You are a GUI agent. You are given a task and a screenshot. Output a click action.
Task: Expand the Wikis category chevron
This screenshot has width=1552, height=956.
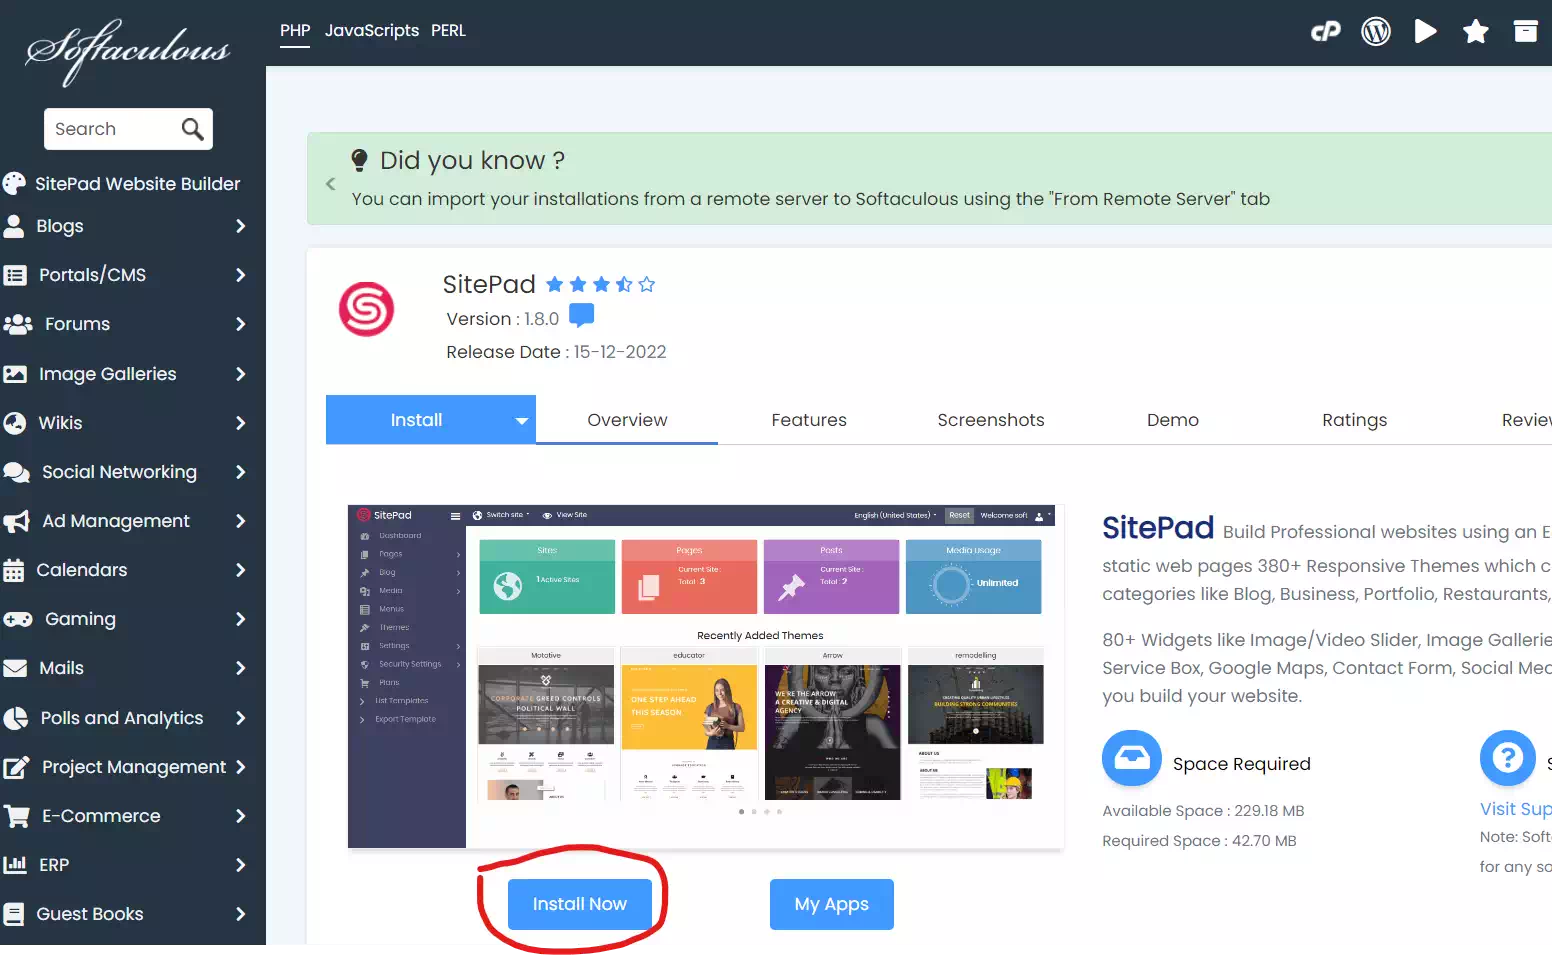click(x=240, y=423)
